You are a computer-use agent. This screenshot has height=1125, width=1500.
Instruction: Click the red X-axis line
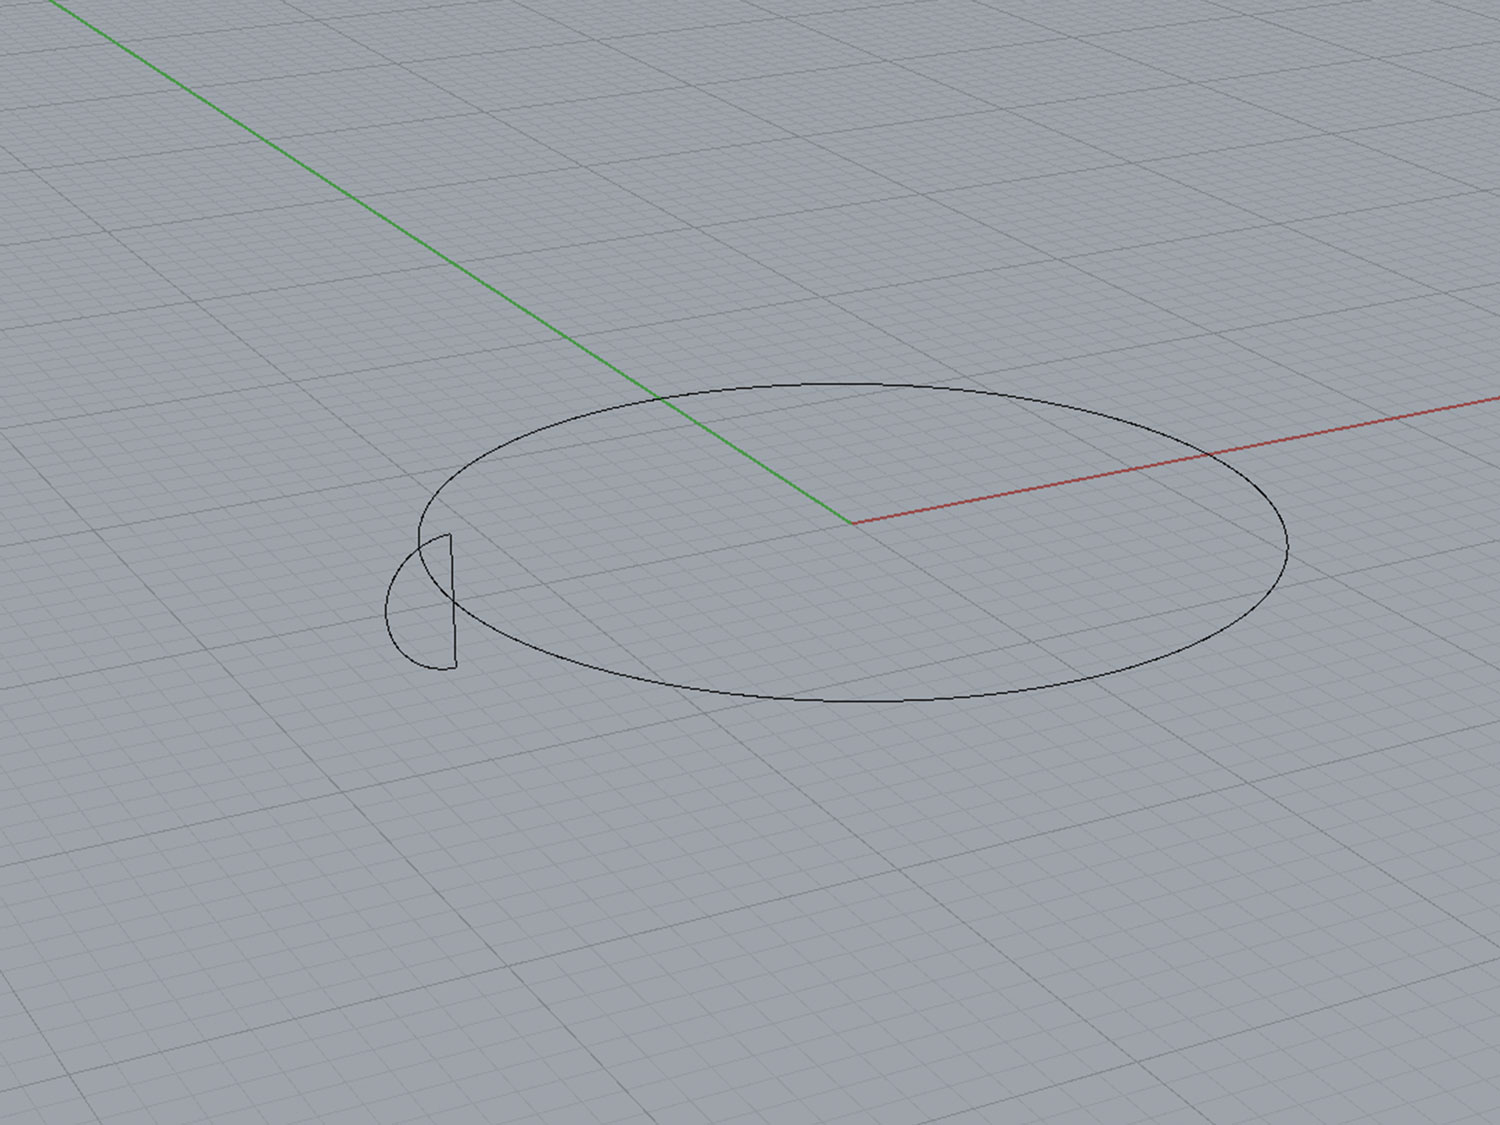tap(1176, 460)
